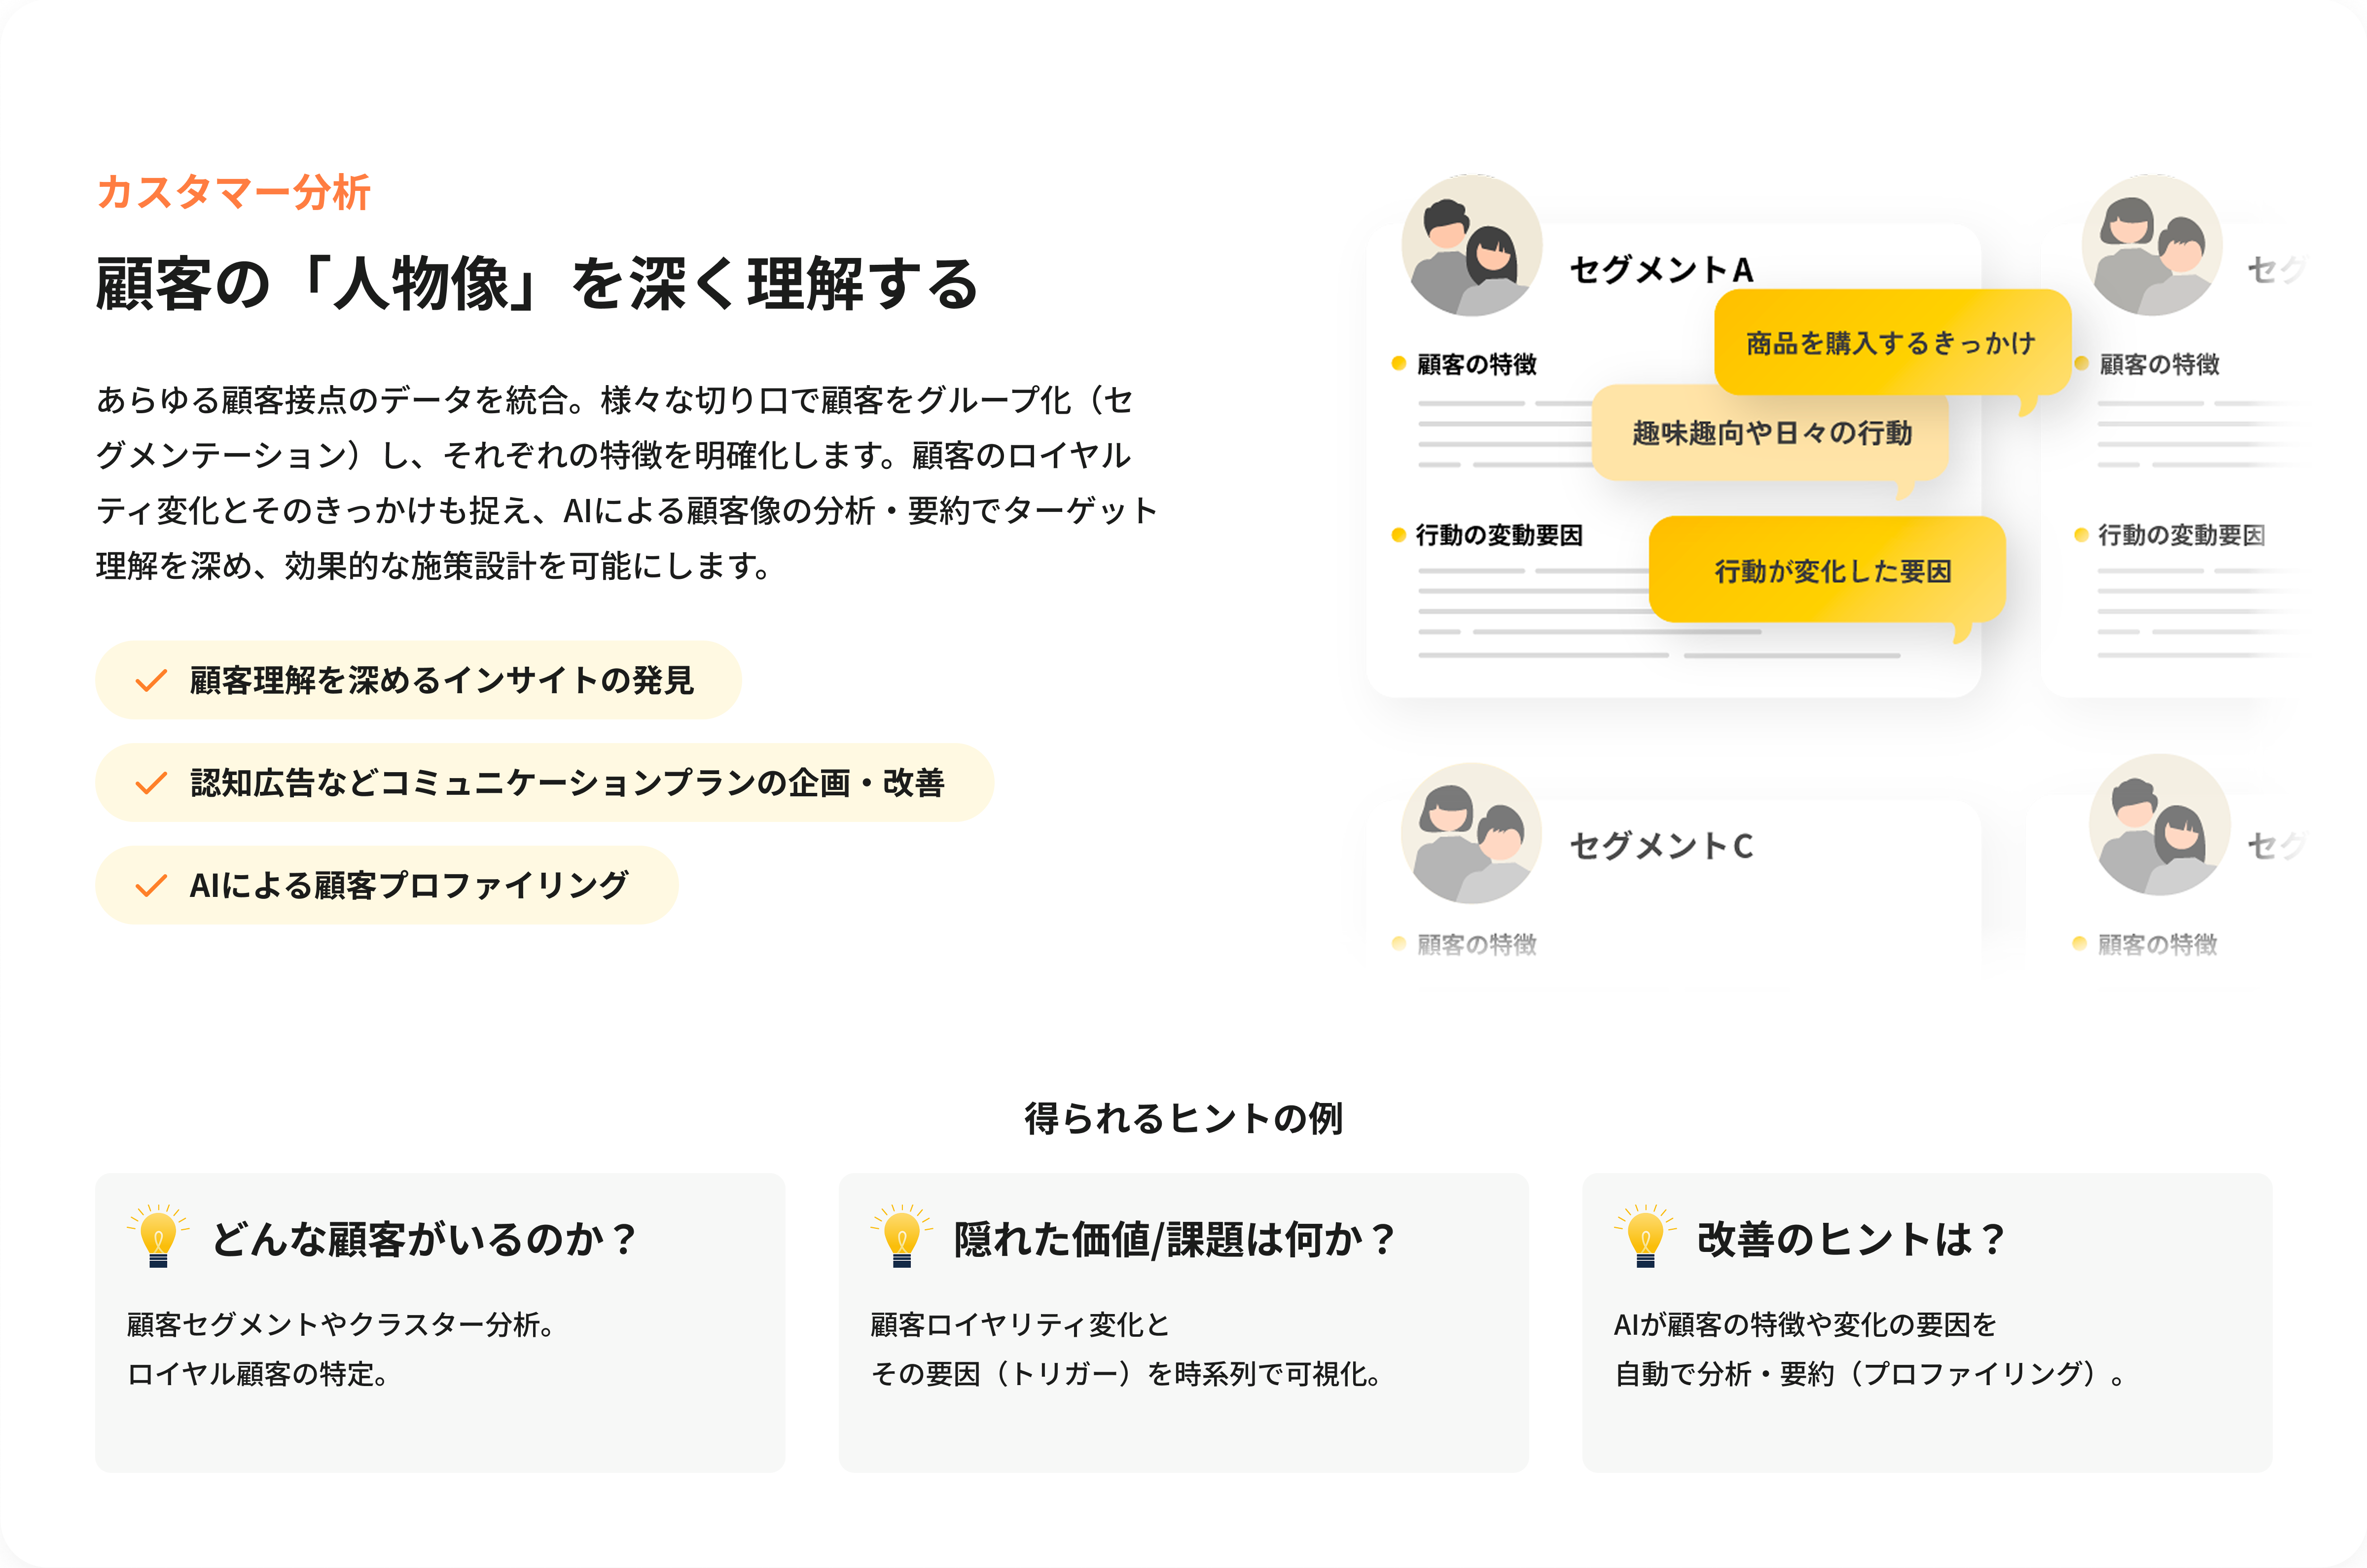
Task: Select the 顧客理解を深めるインサイトの発見 pill
Action: 418,680
